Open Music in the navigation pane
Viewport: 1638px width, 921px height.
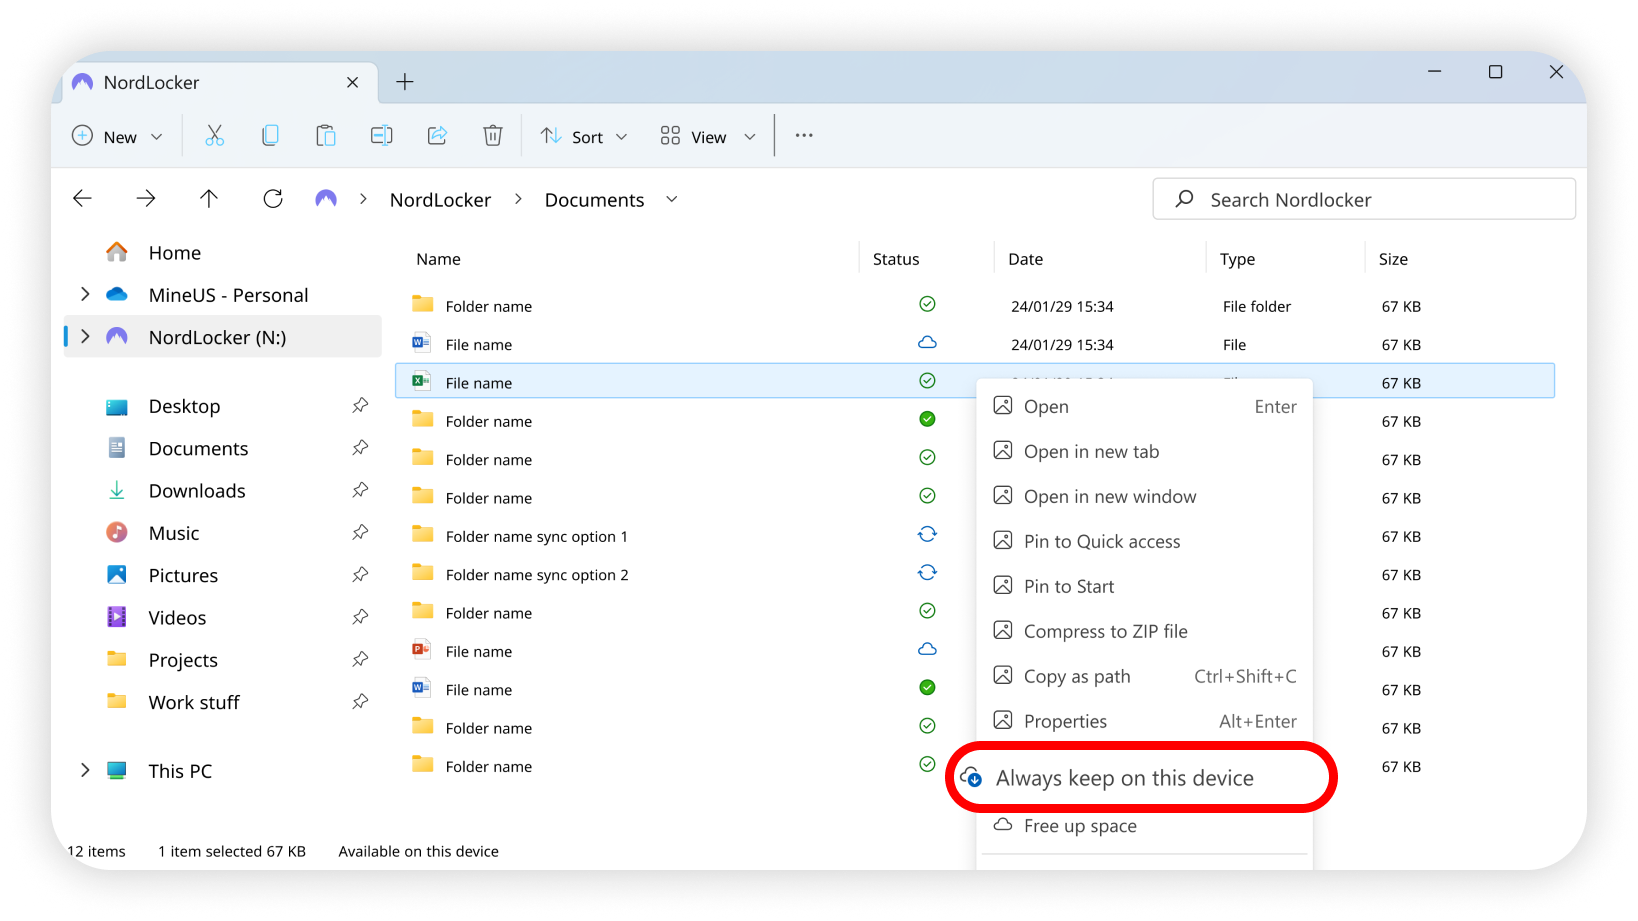[174, 533]
